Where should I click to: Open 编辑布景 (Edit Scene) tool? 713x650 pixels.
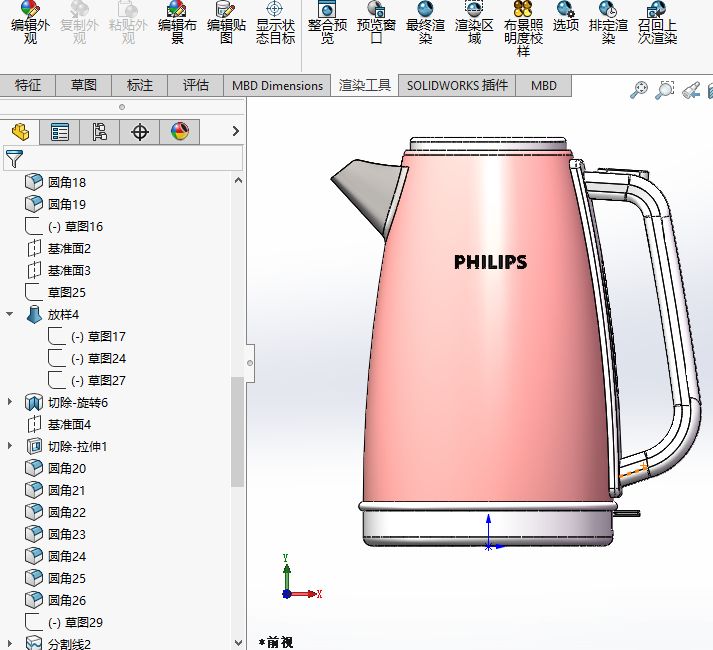pos(177,23)
